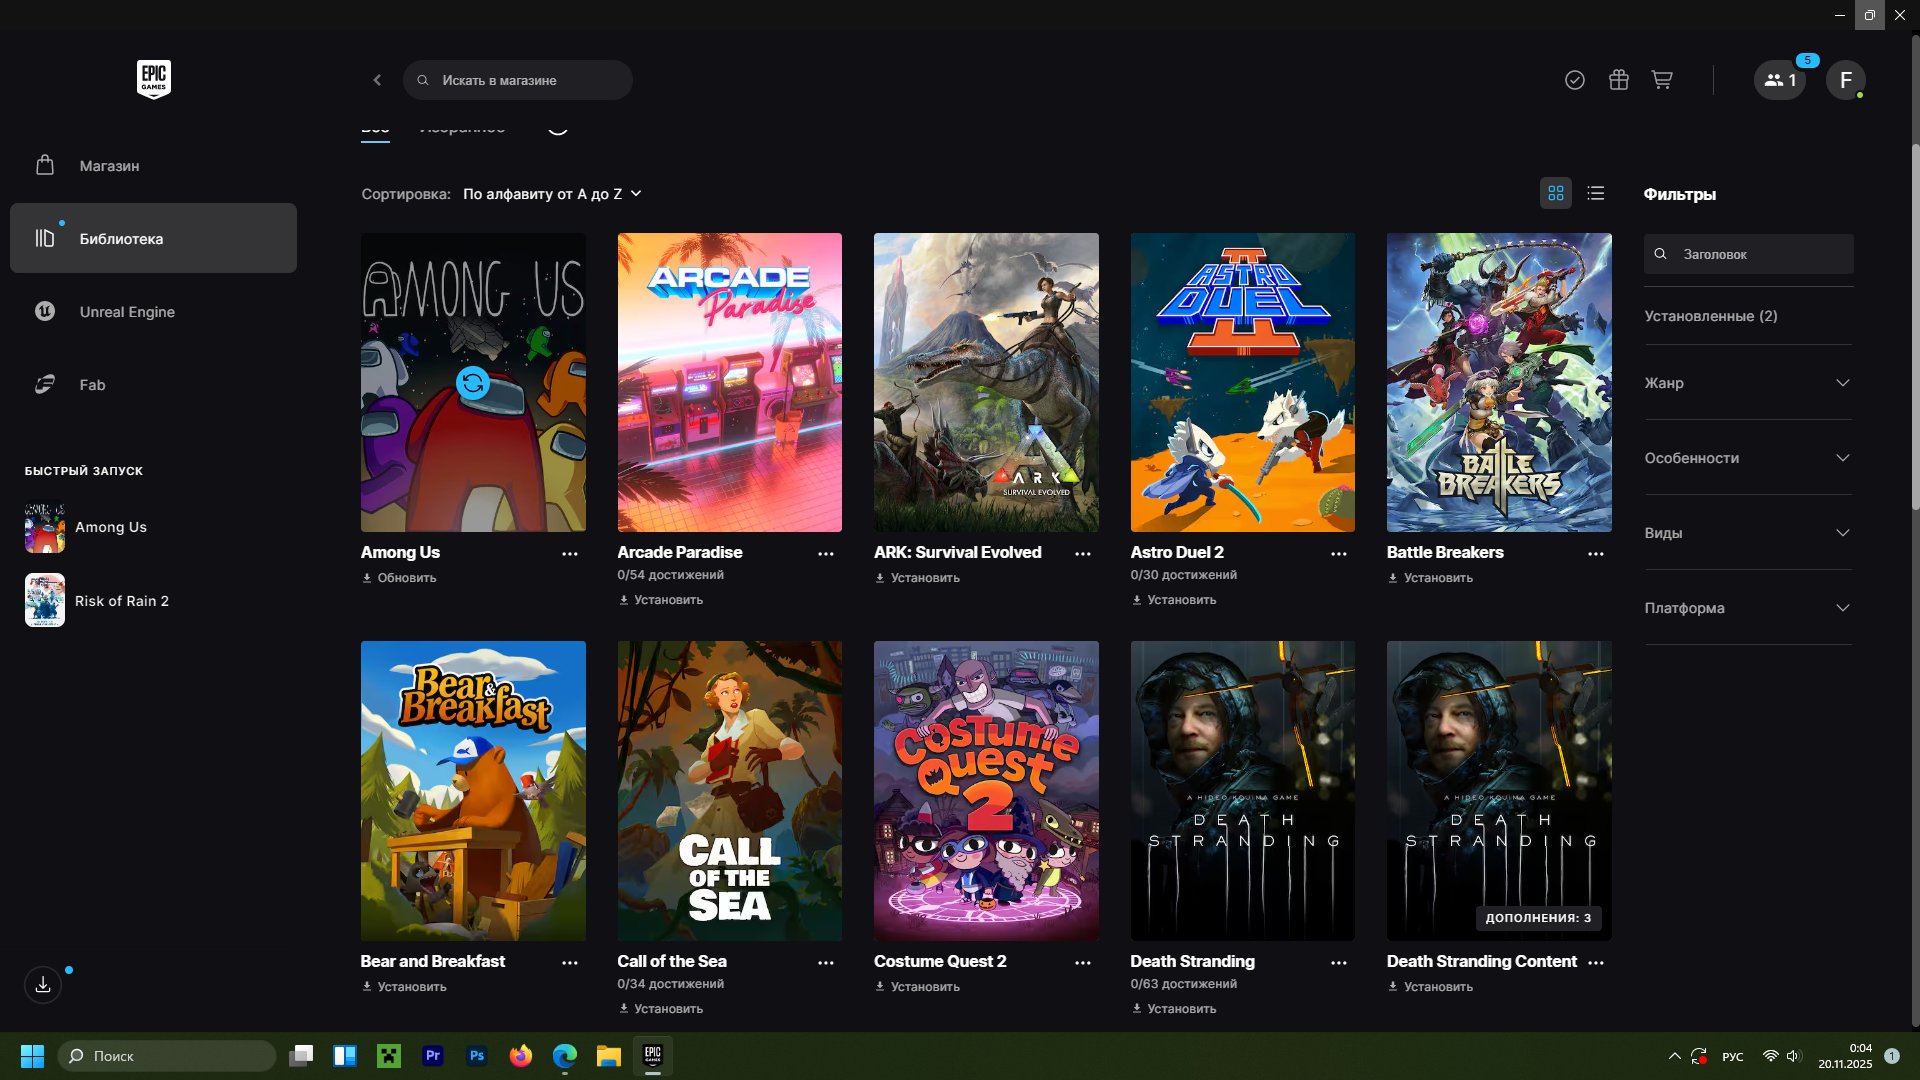This screenshot has width=1920, height=1080.
Task: Open the wishlist checkmark icon
Action: click(1574, 80)
